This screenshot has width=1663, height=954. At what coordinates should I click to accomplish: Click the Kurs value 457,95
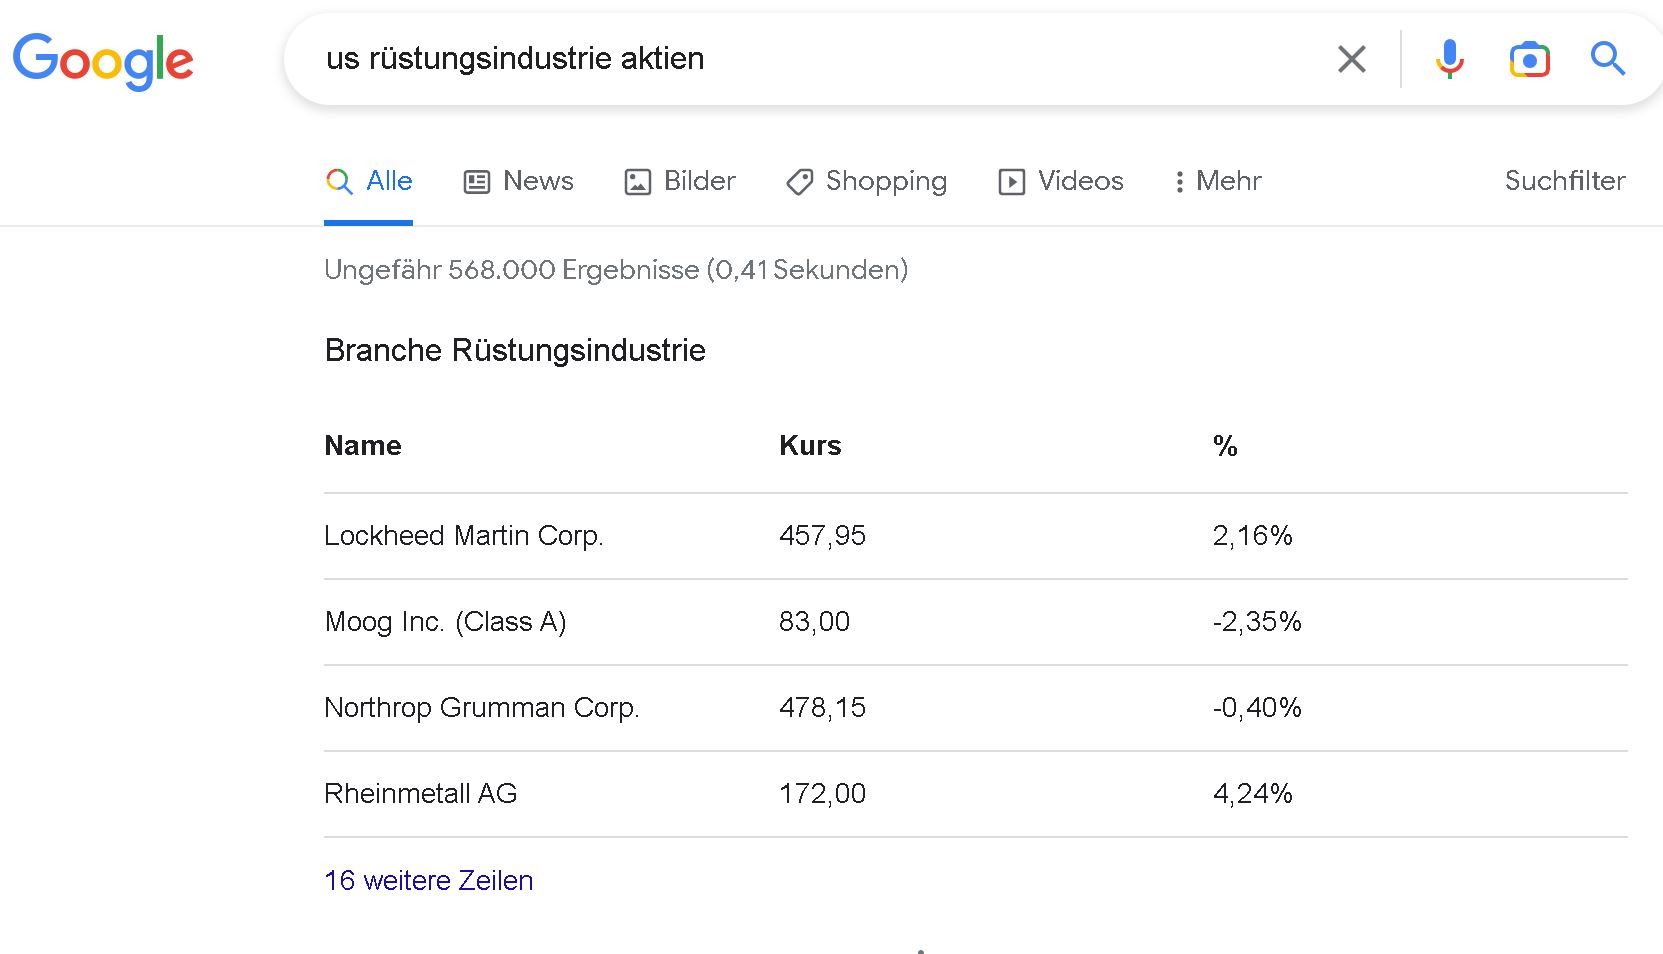(822, 536)
